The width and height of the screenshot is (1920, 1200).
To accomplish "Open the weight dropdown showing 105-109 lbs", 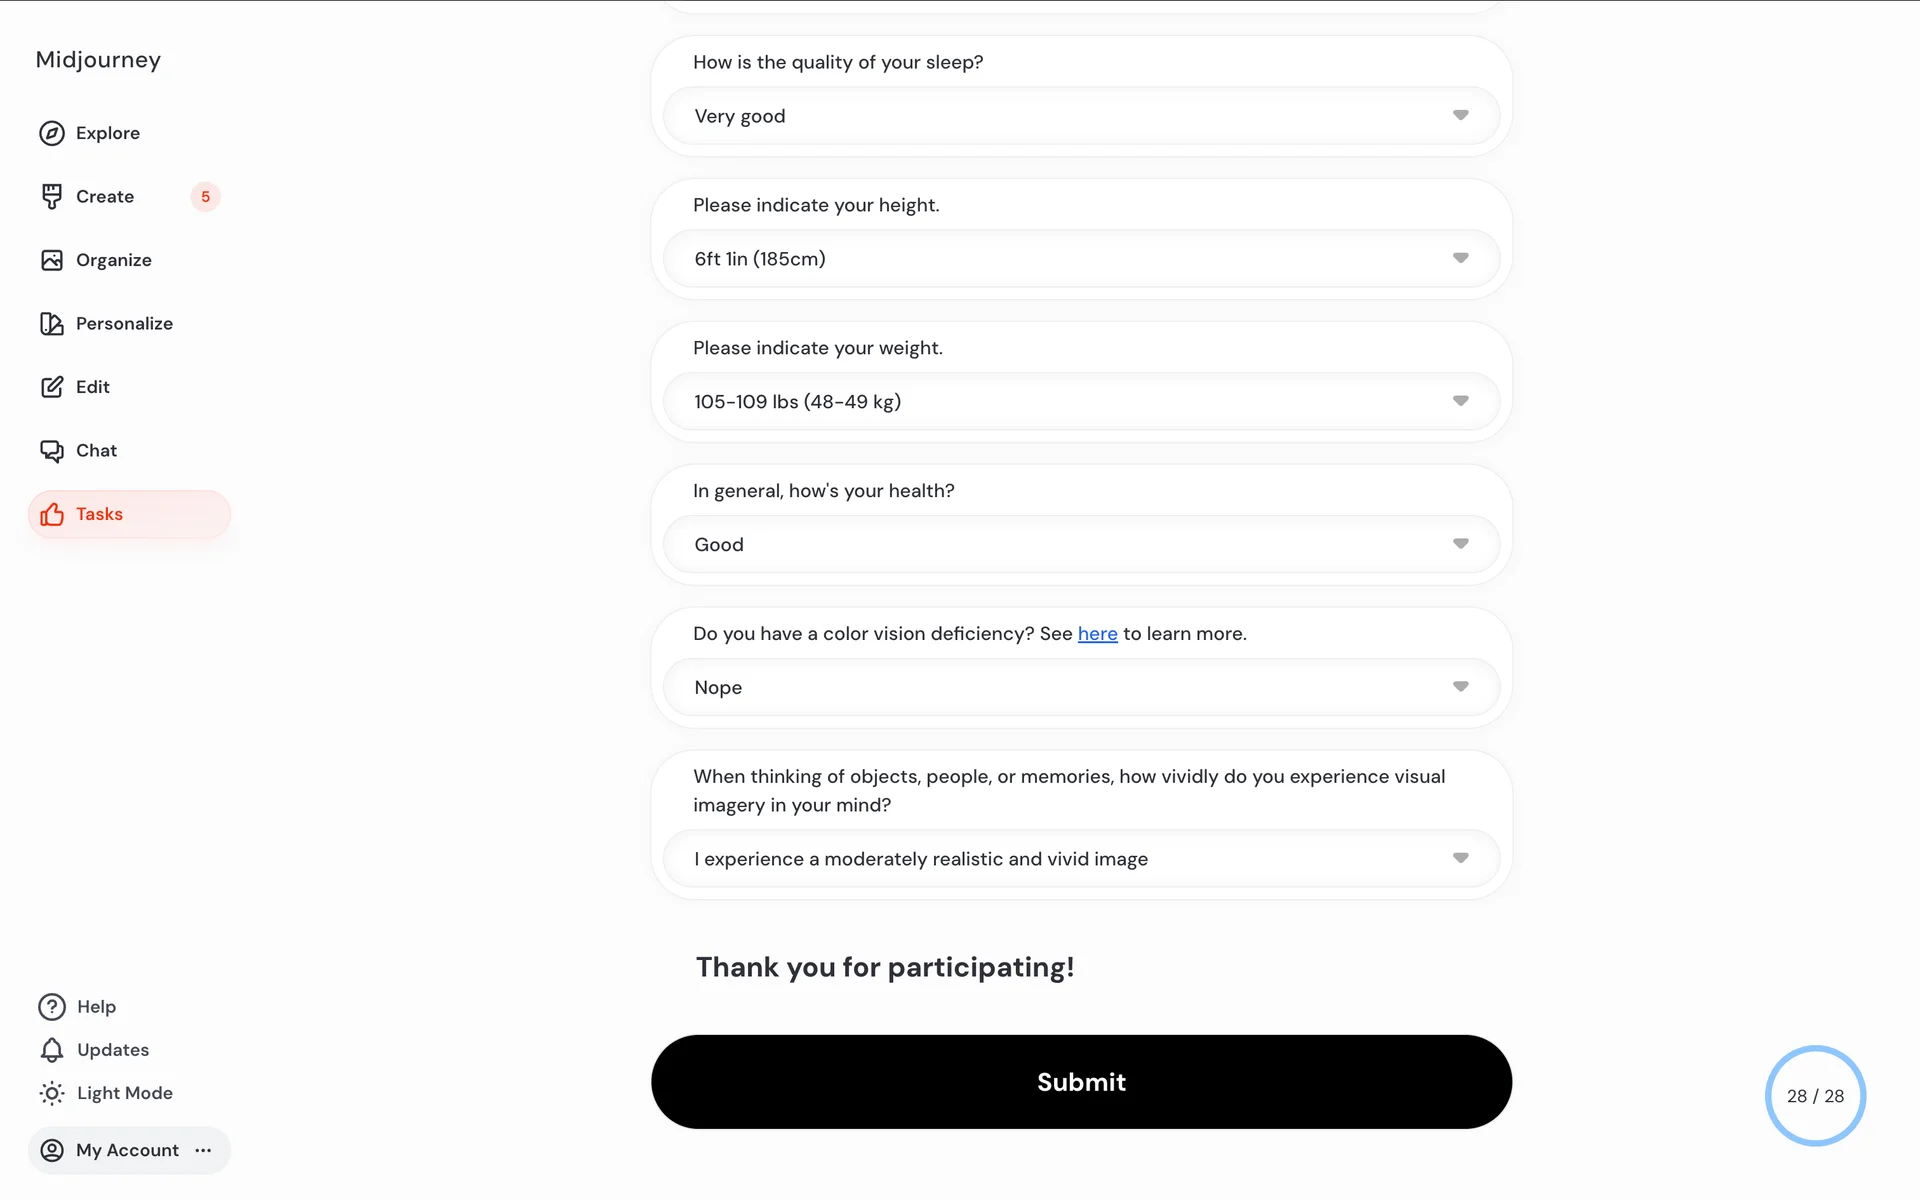I will click(x=1081, y=402).
